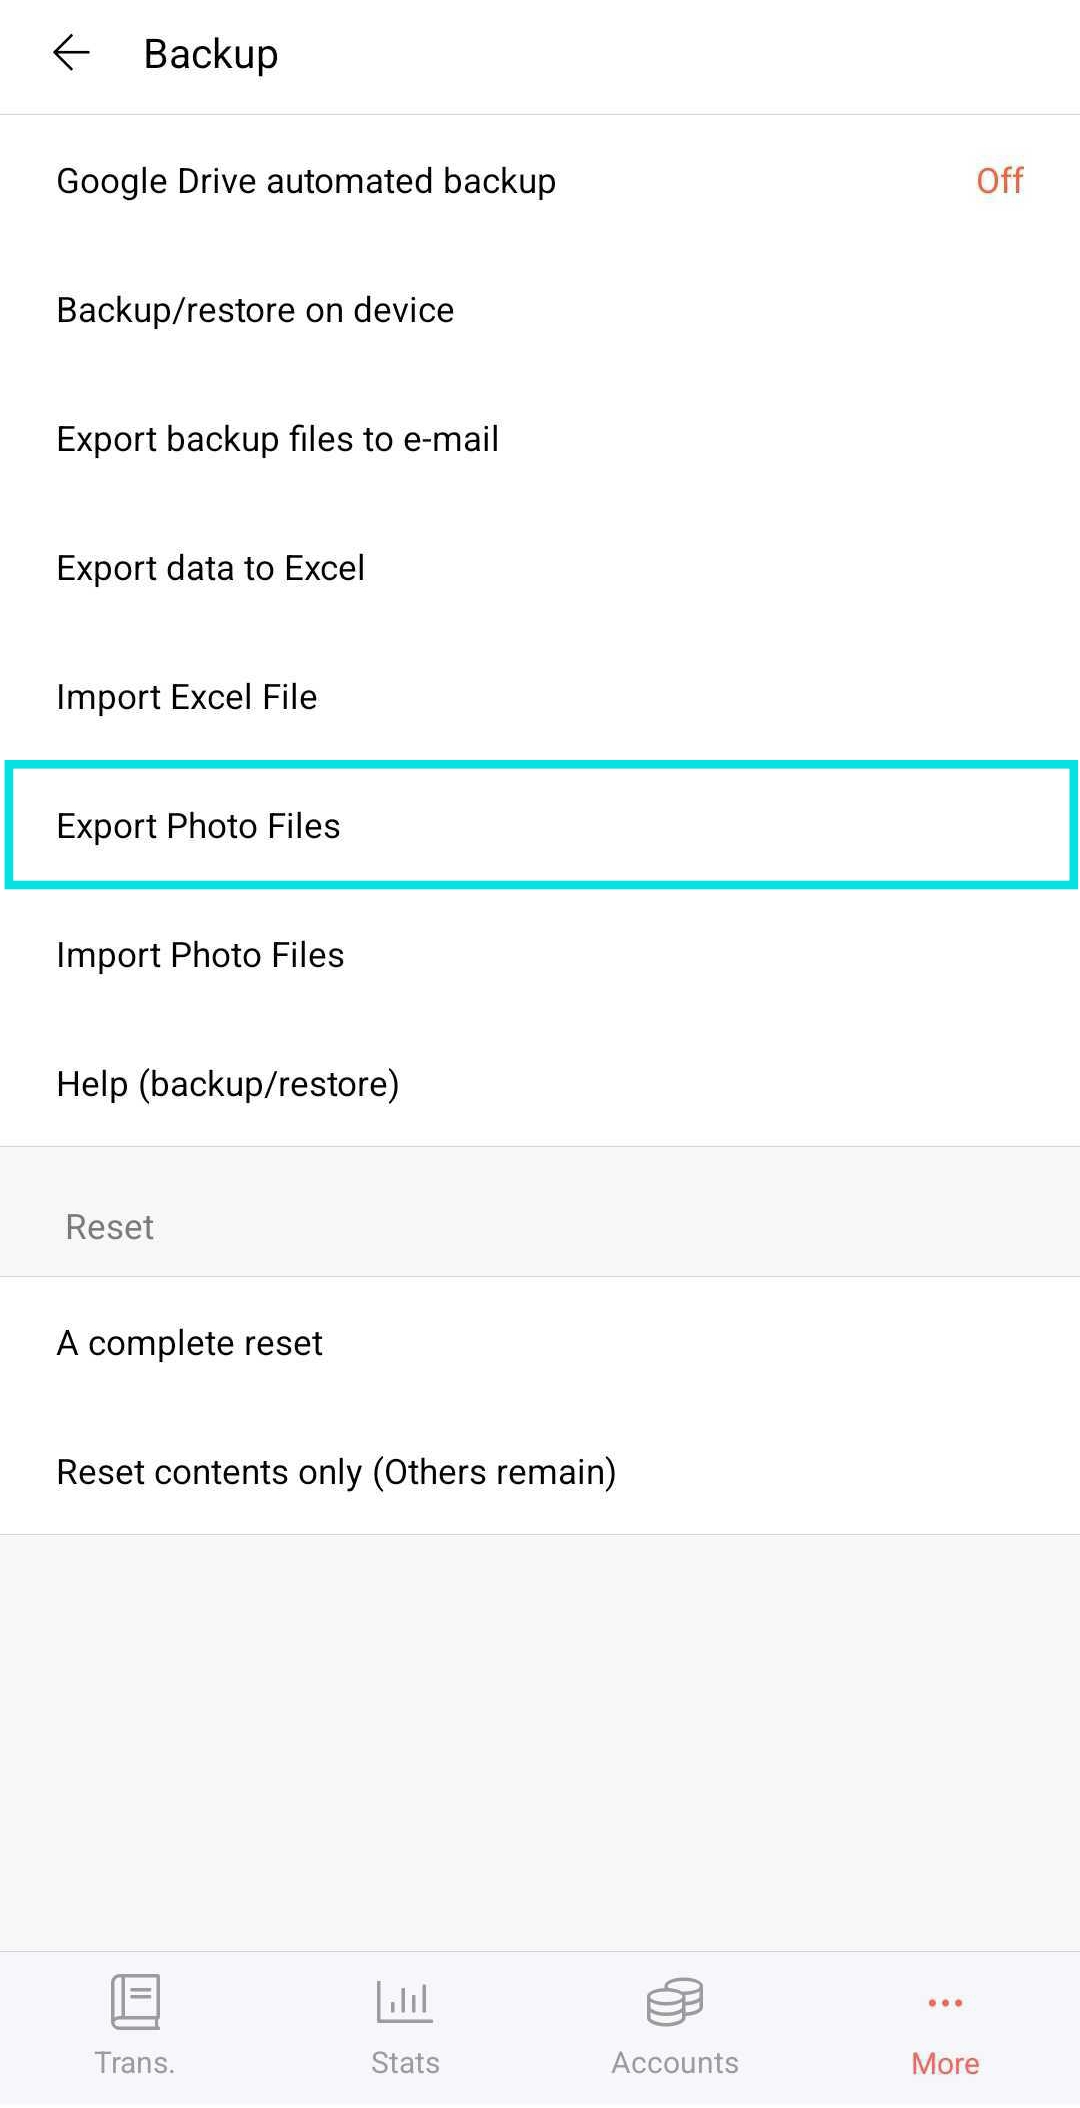
Task: Select Import Photo Files
Action: pos(540,955)
